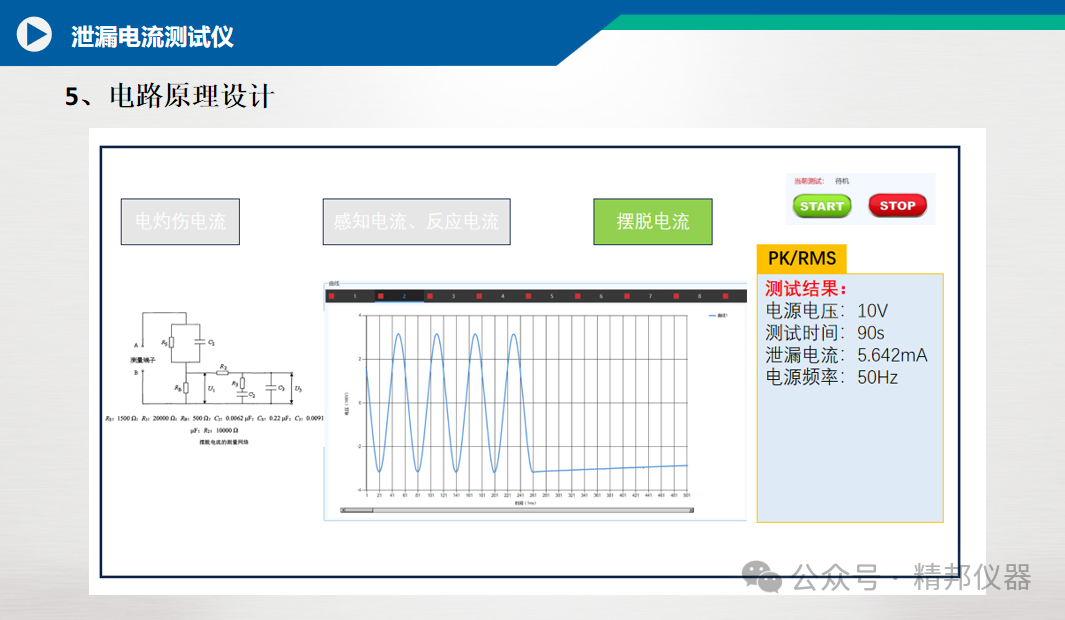Click the red square icon of curve tab 3

click(430, 296)
